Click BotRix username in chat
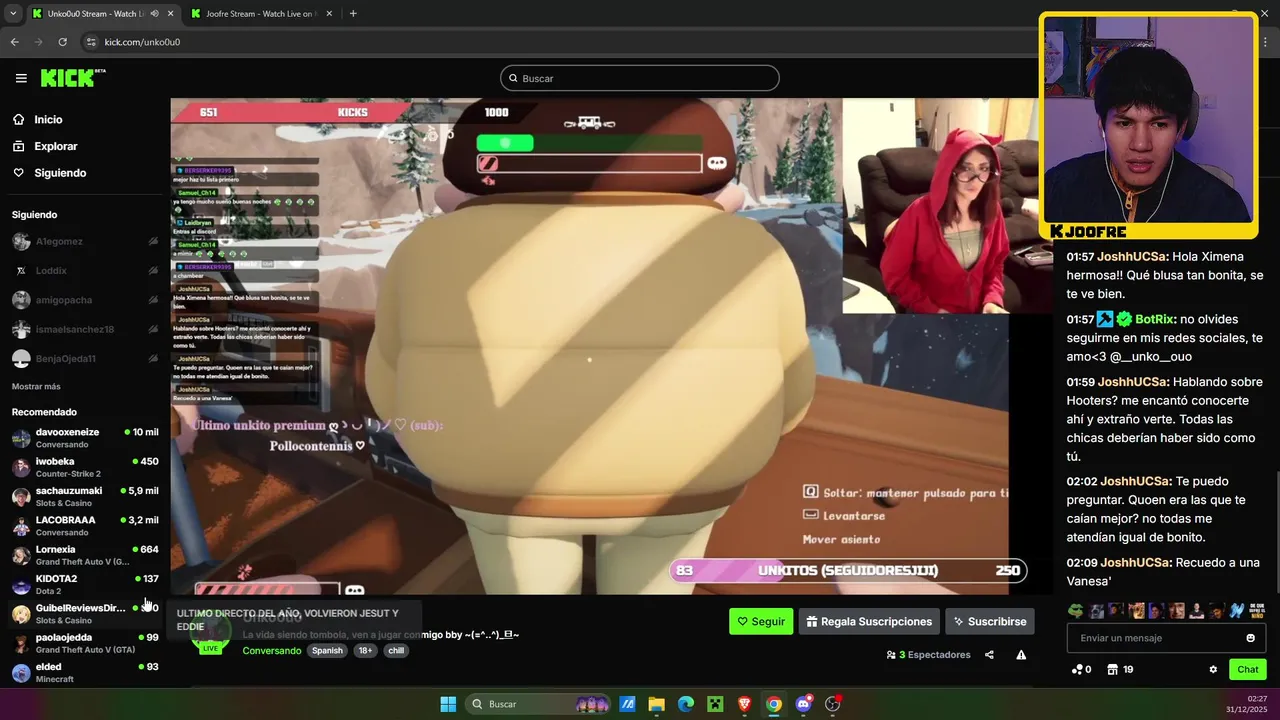1280x720 pixels. point(1155,319)
